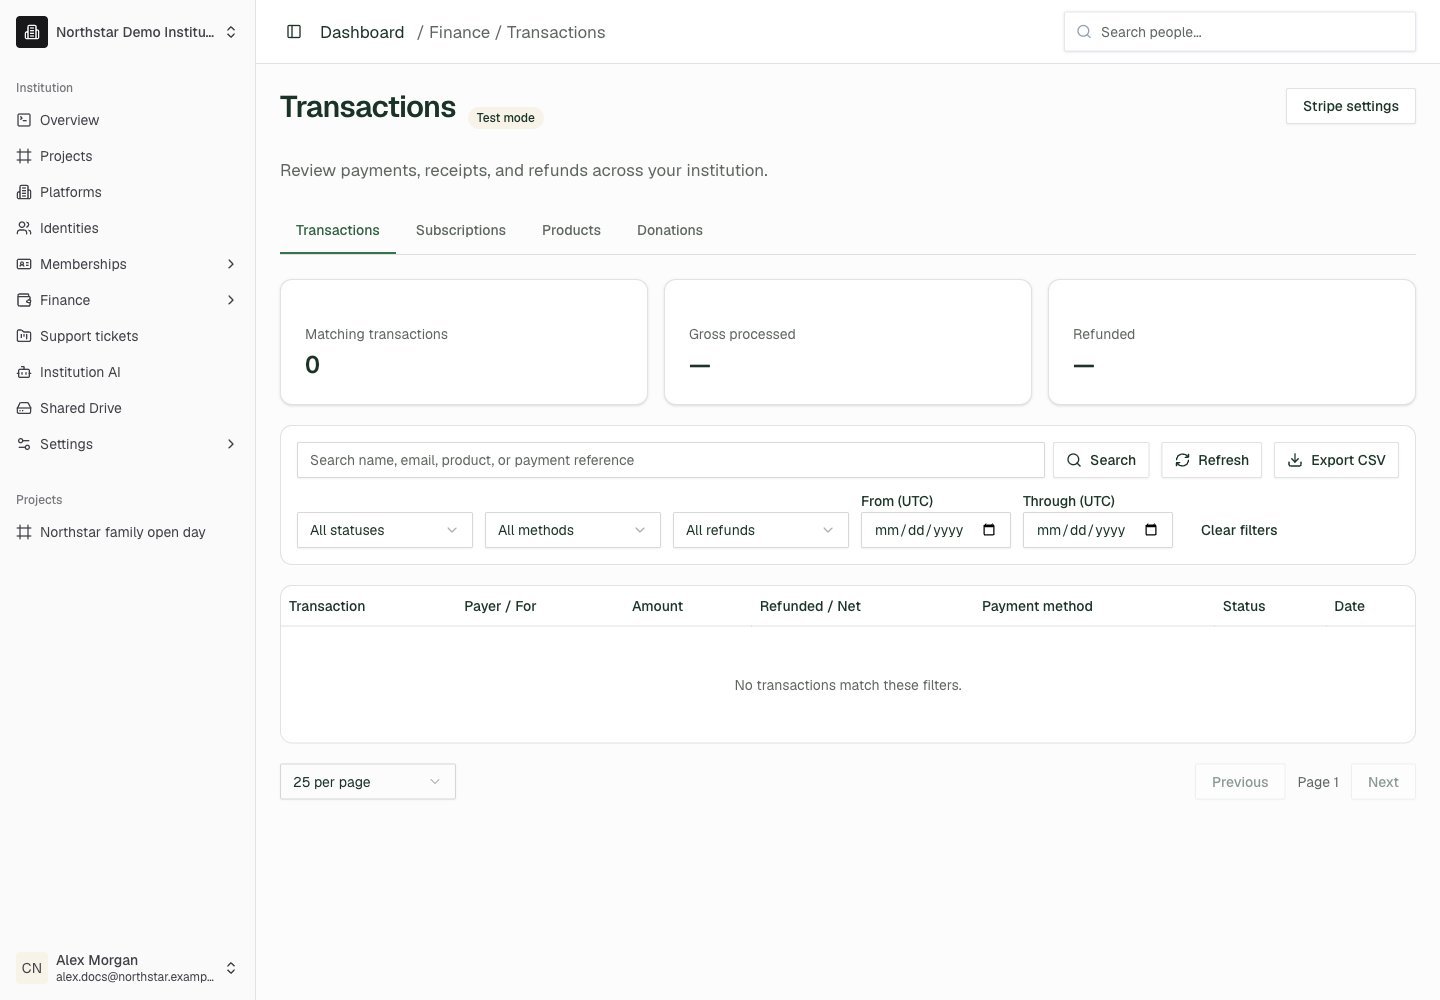Screen dimensions: 1440x1000
Task: Click the Shared Drive icon
Action: pos(24,408)
